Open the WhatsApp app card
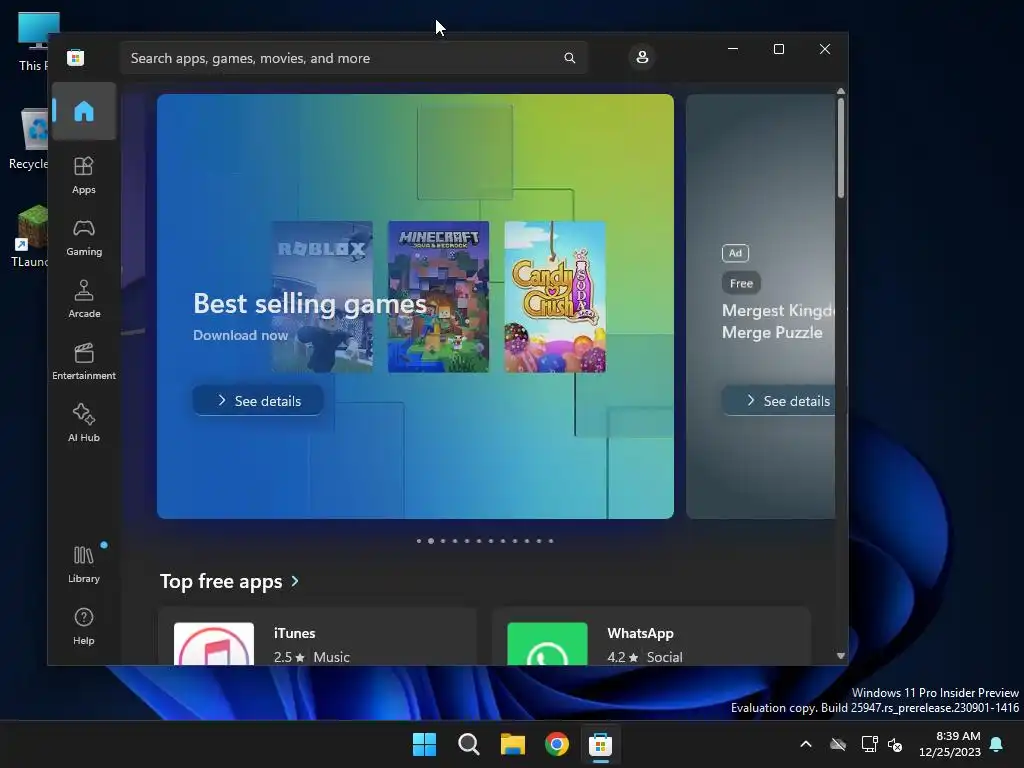The height and width of the screenshot is (768, 1024). pos(650,637)
